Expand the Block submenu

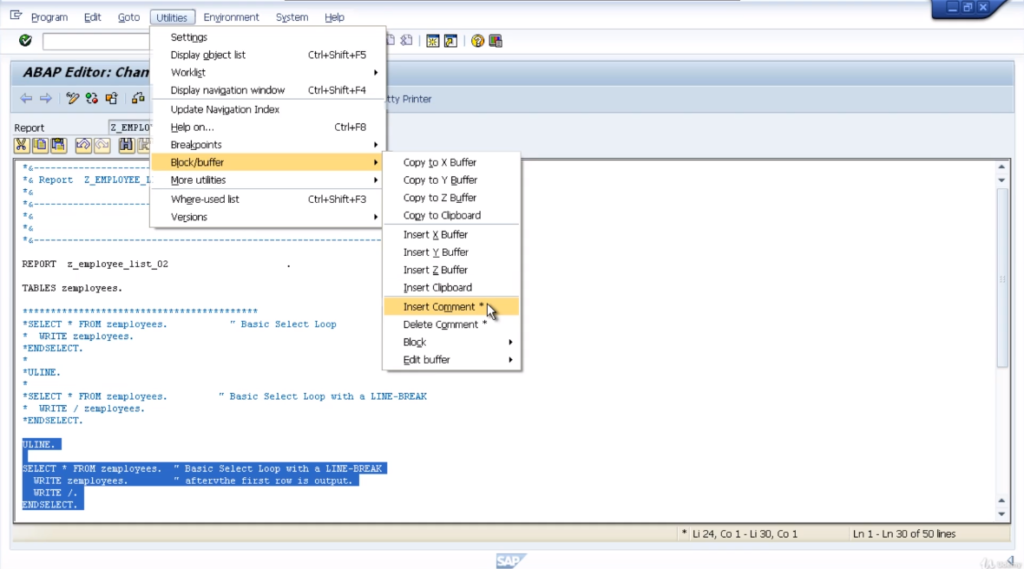452,342
